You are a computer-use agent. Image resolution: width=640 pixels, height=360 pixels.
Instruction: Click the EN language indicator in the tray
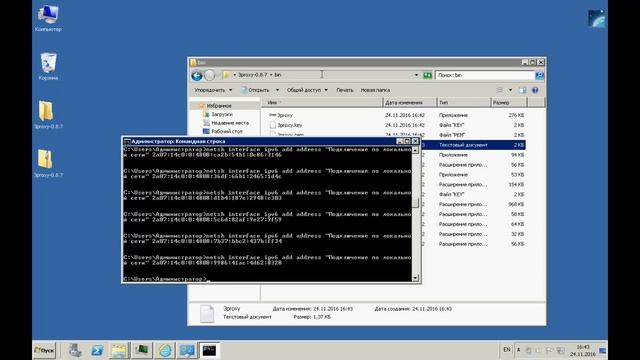[507, 350]
